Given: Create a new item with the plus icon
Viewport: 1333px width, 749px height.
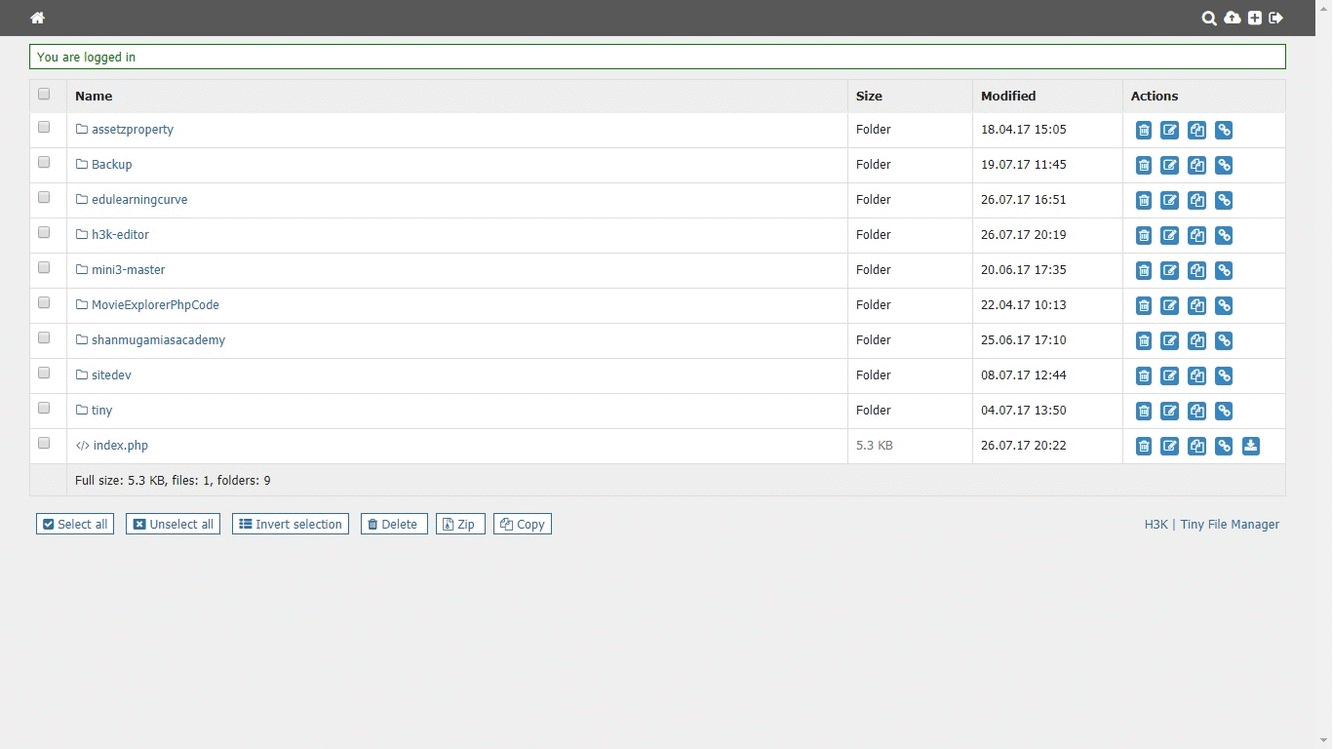Looking at the screenshot, I should click(1254, 18).
